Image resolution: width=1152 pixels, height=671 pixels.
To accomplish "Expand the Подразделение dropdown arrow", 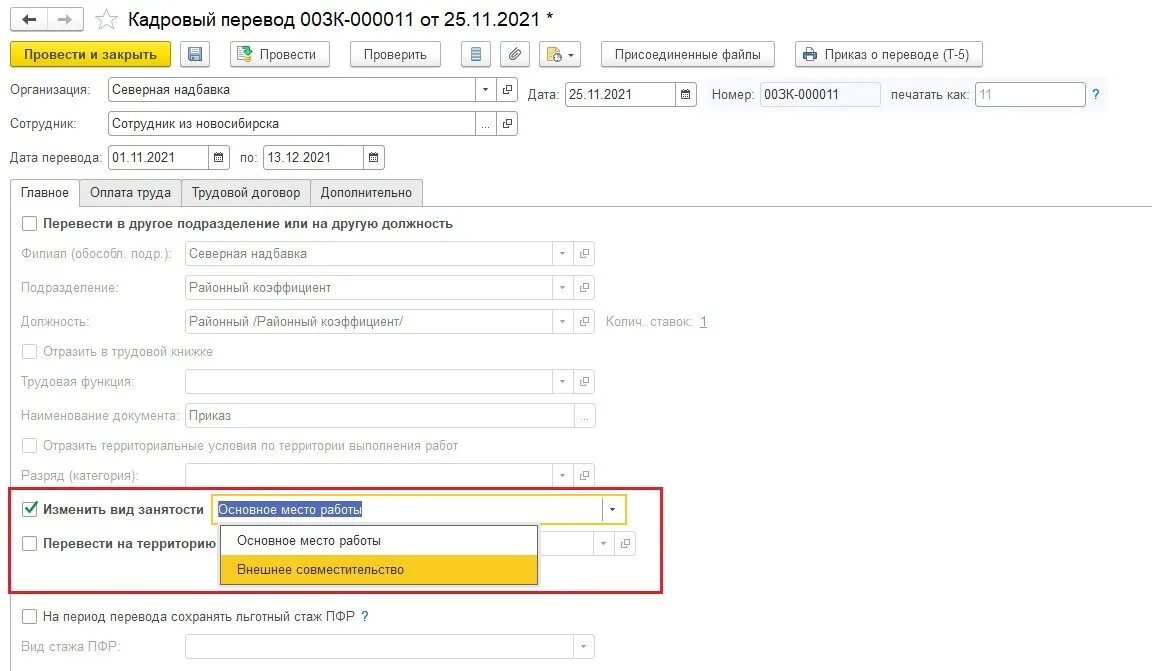I will pos(562,287).
